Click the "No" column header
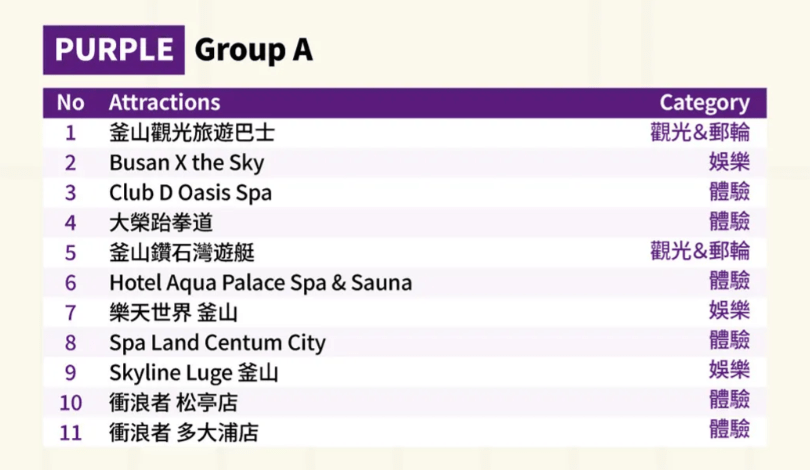 pyautogui.click(x=70, y=102)
